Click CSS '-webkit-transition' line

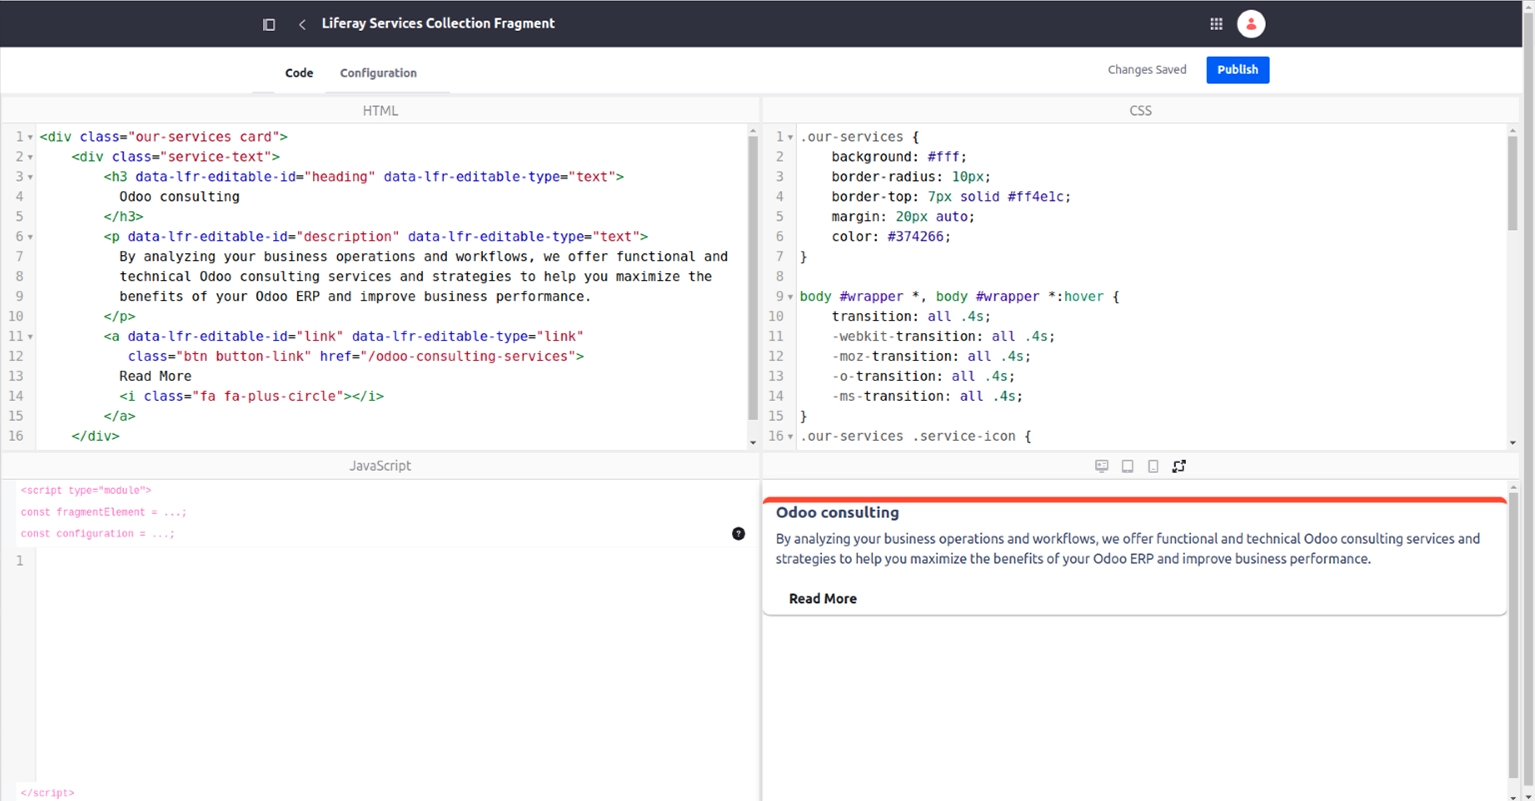tap(944, 337)
